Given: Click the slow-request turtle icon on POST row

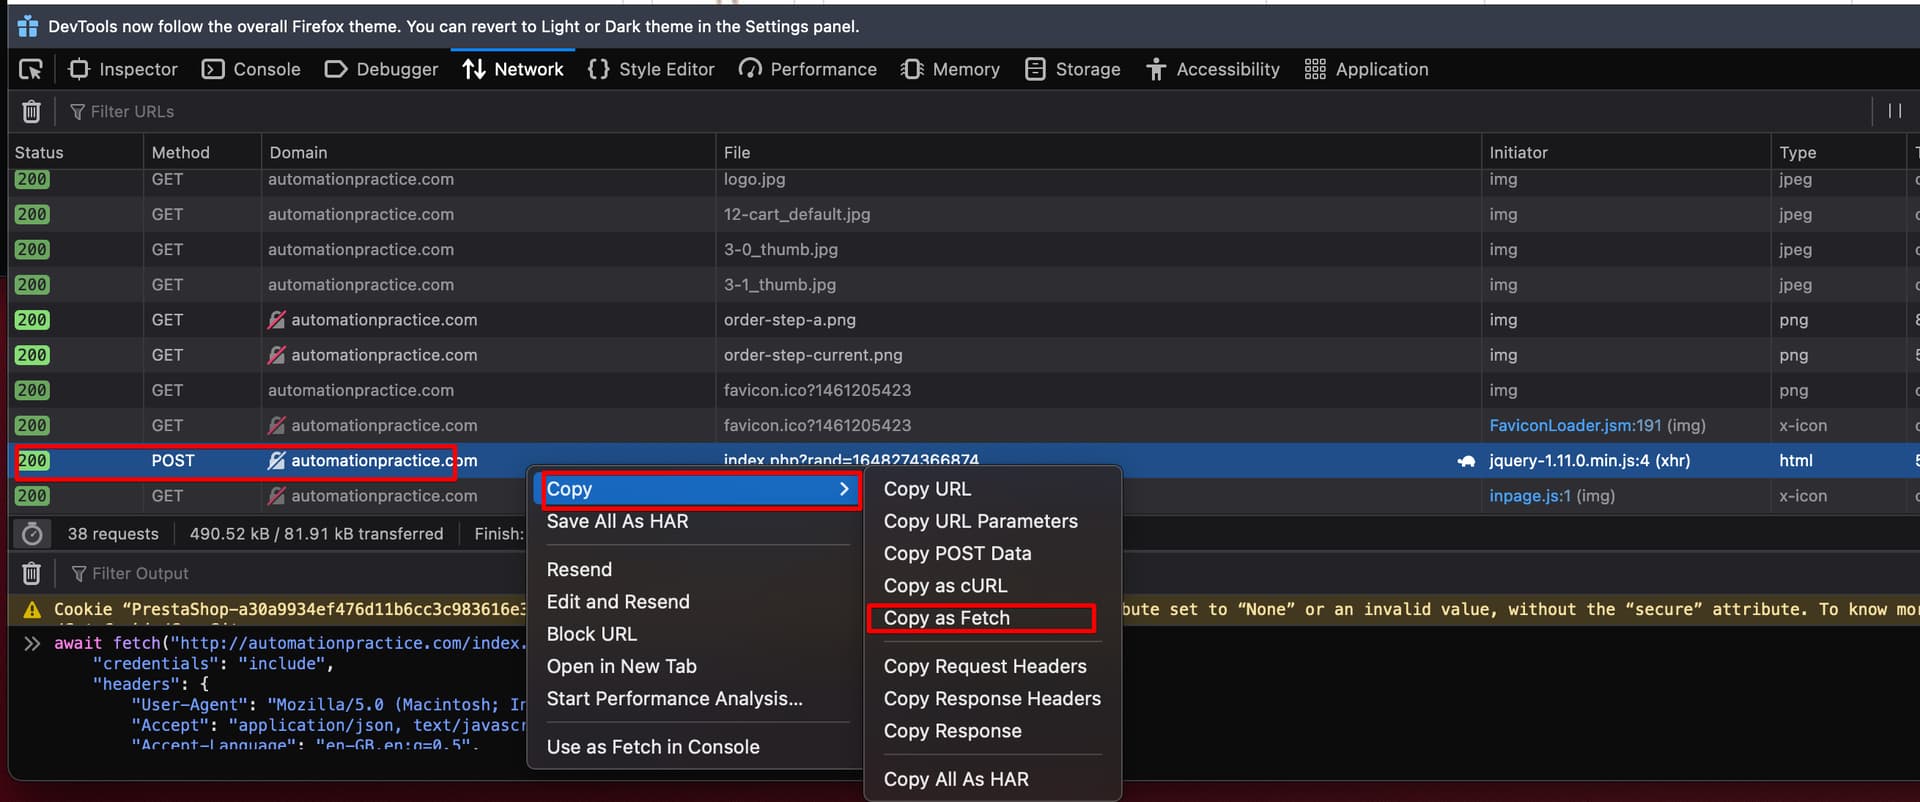Looking at the screenshot, I should click(x=1466, y=461).
